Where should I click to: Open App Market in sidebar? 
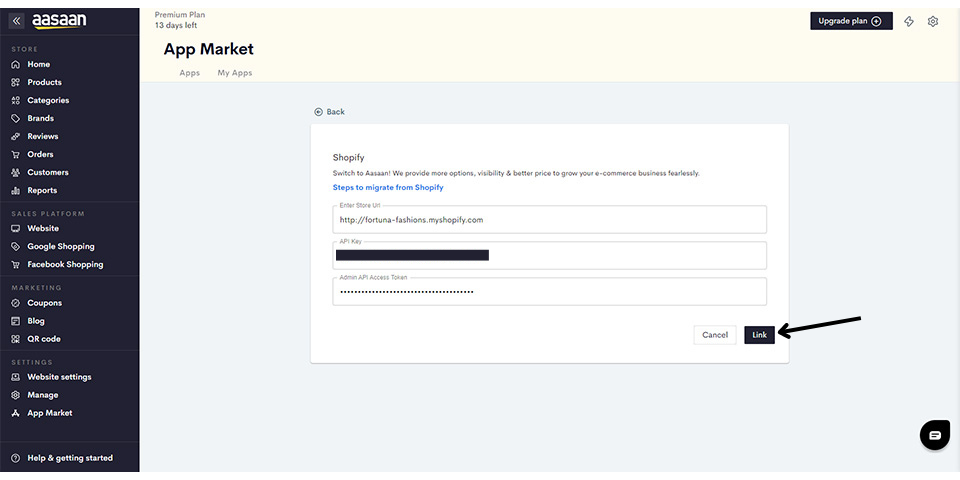[50, 413]
